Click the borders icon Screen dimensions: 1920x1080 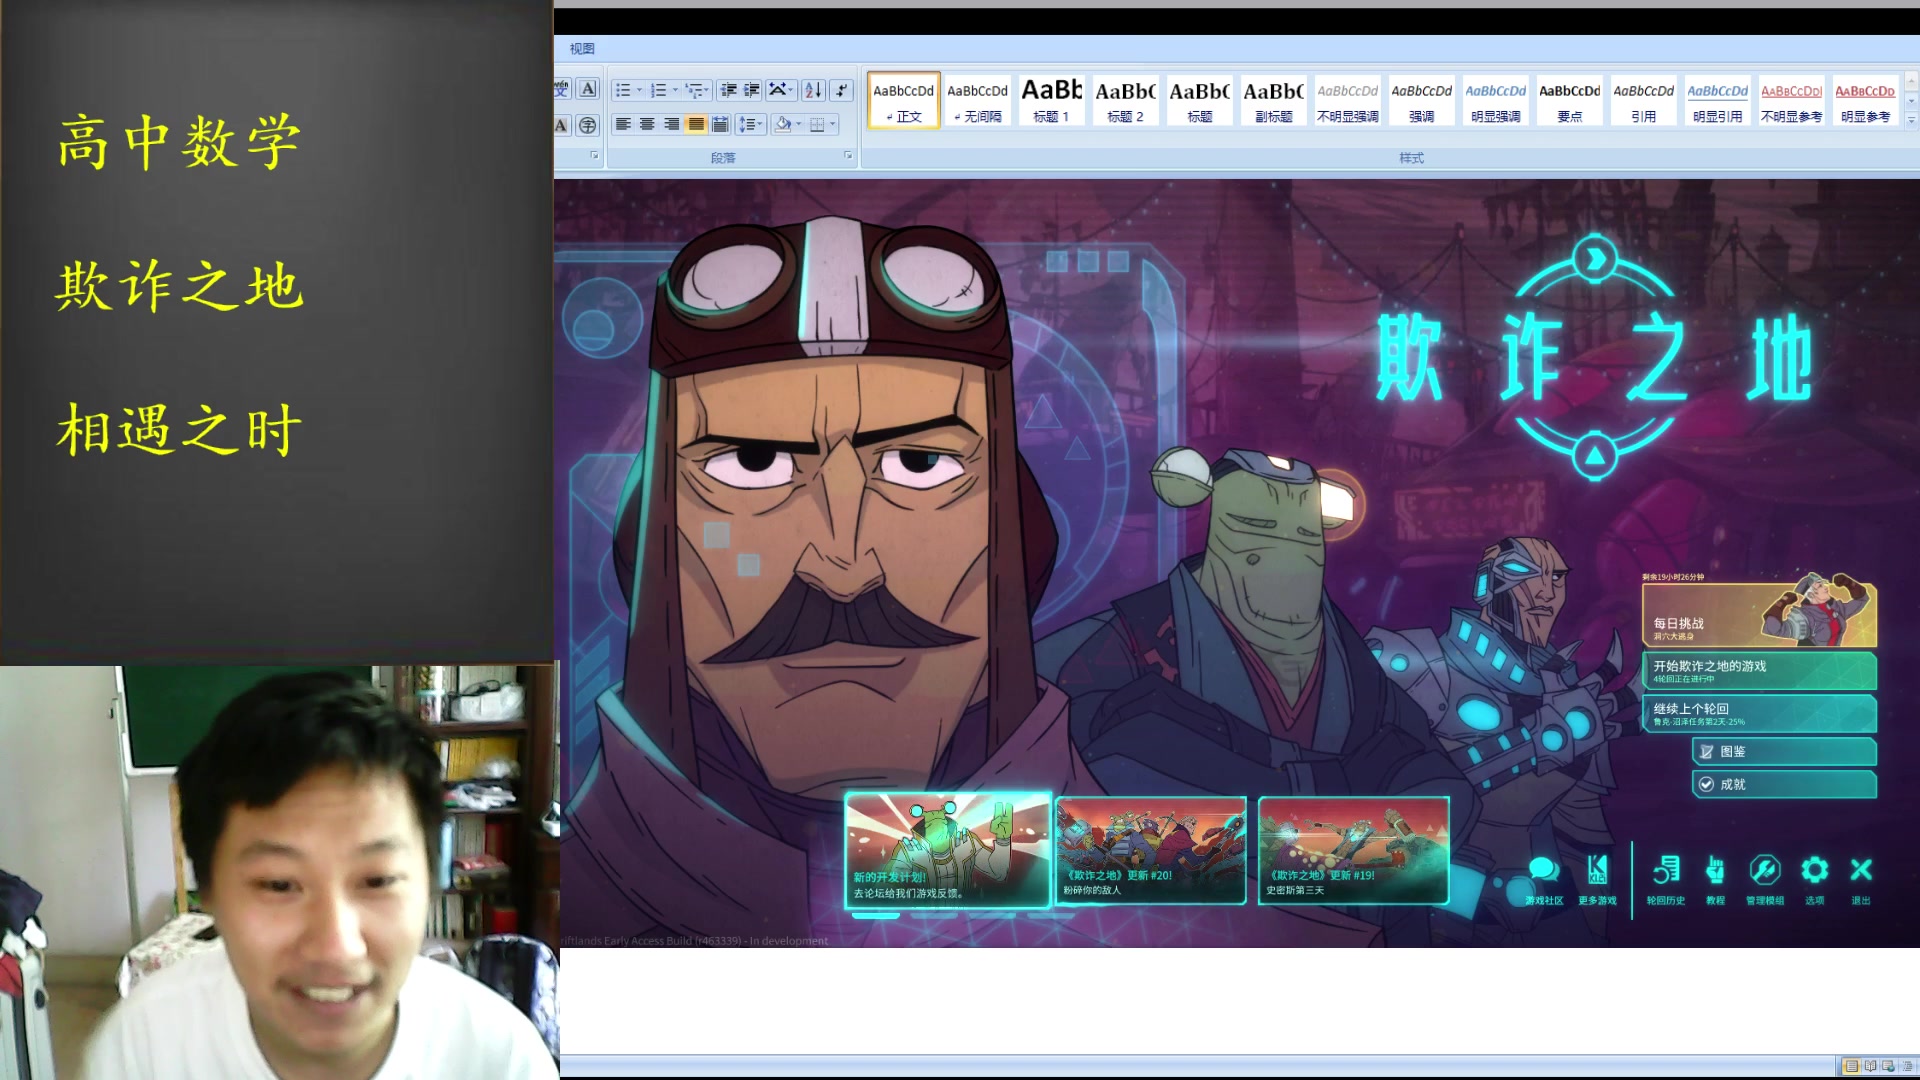(x=817, y=124)
